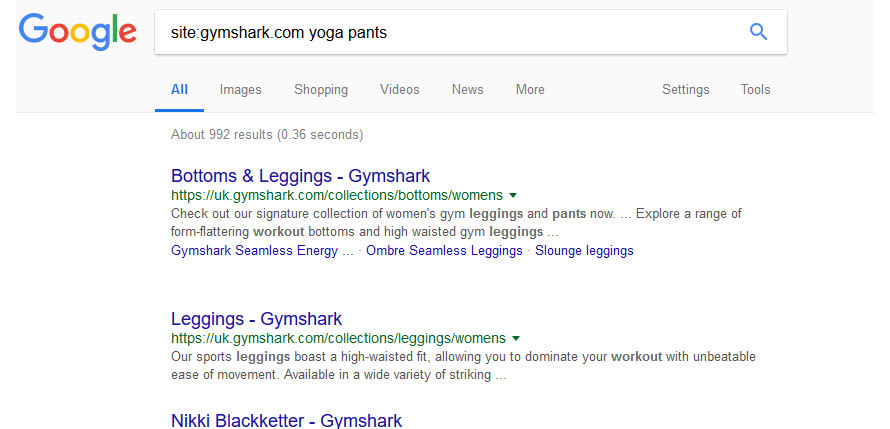890x429 pixels.
Task: Expand the green arrow next to leggings/womens URL
Action: (516, 339)
